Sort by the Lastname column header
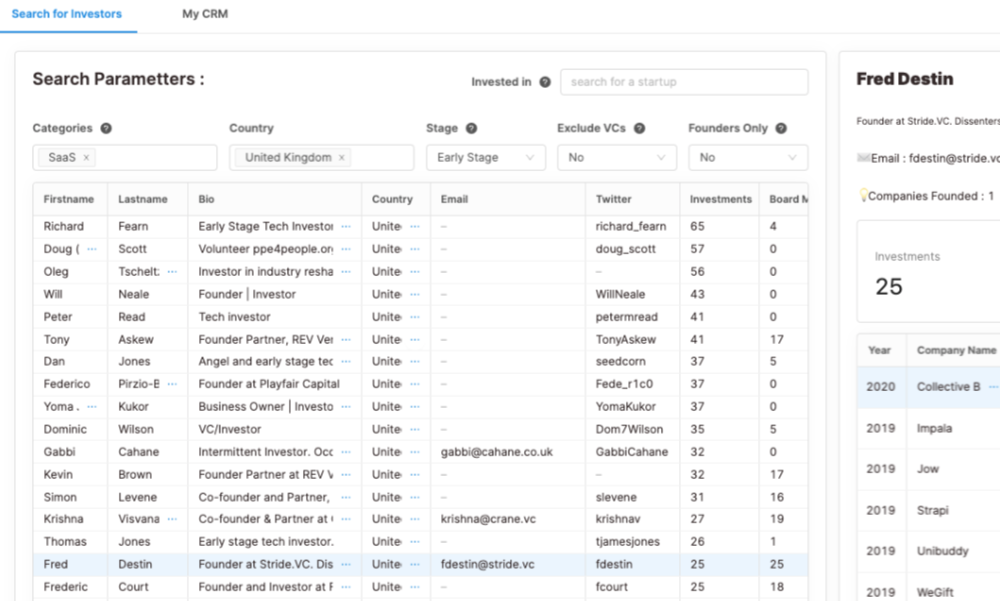 point(143,199)
